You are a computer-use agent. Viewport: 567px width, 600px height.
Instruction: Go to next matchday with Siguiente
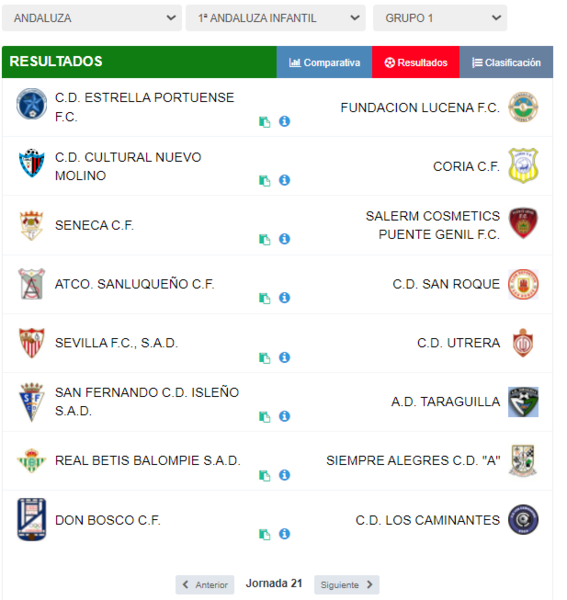(x=347, y=585)
